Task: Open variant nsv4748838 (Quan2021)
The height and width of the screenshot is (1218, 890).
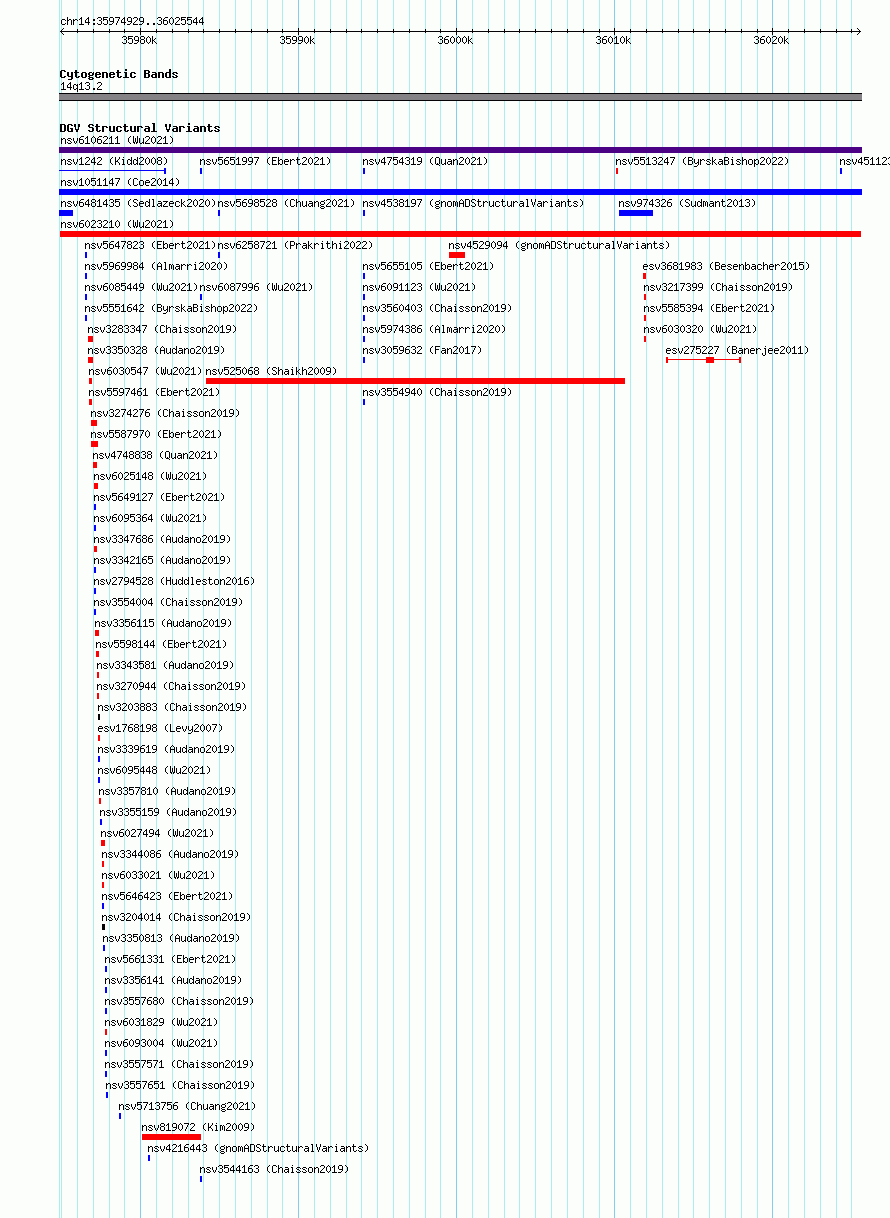Action: (x=155, y=455)
